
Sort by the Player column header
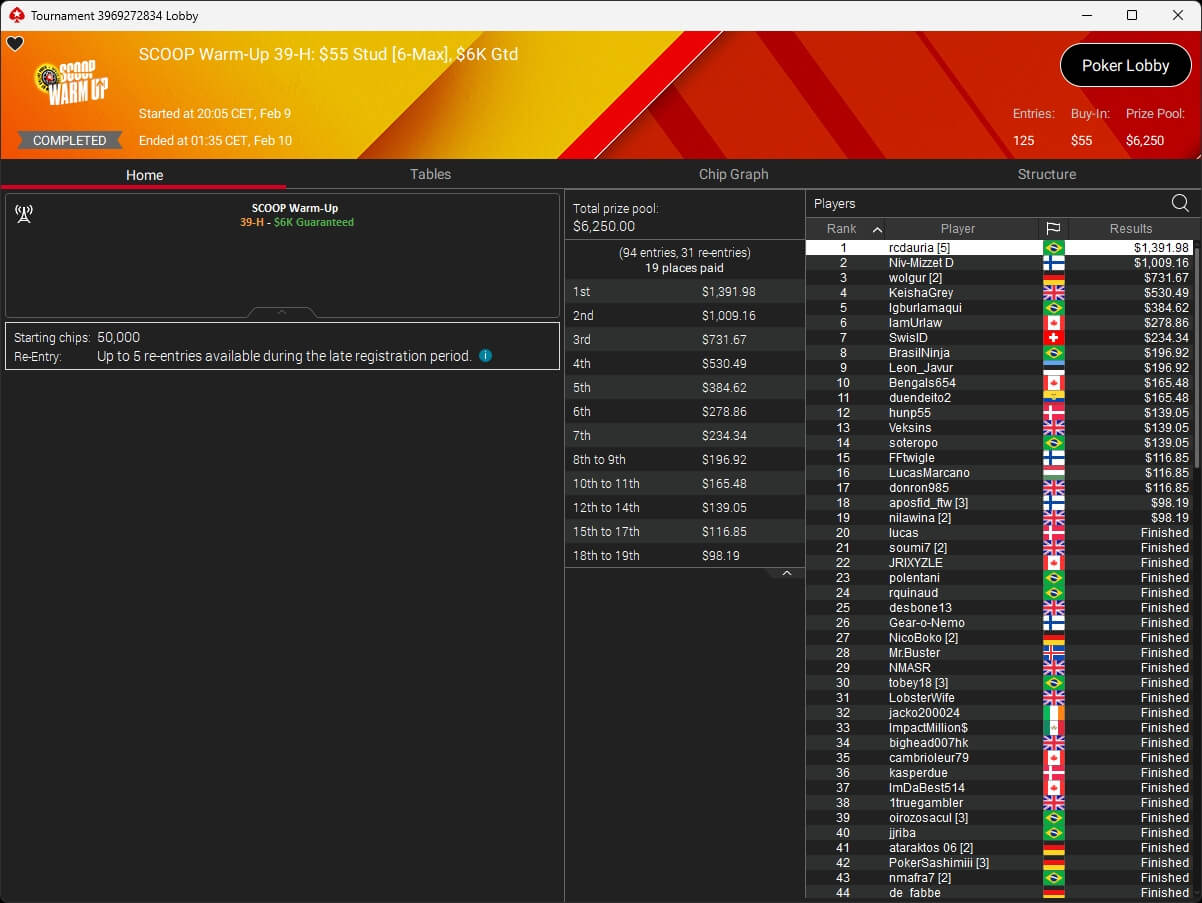(x=957, y=229)
